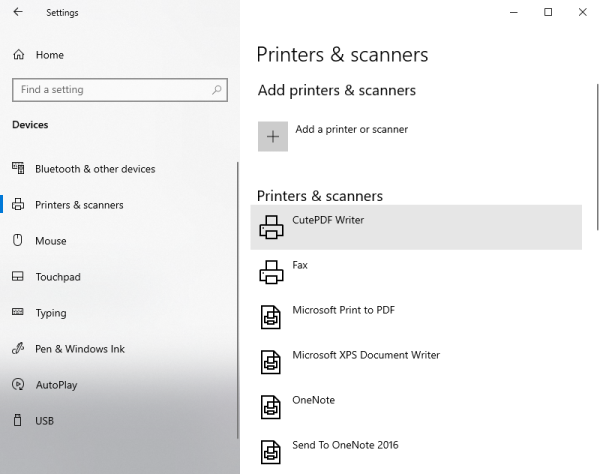600x474 pixels.
Task: Click the Fax printer icon
Action: [x=271, y=272]
